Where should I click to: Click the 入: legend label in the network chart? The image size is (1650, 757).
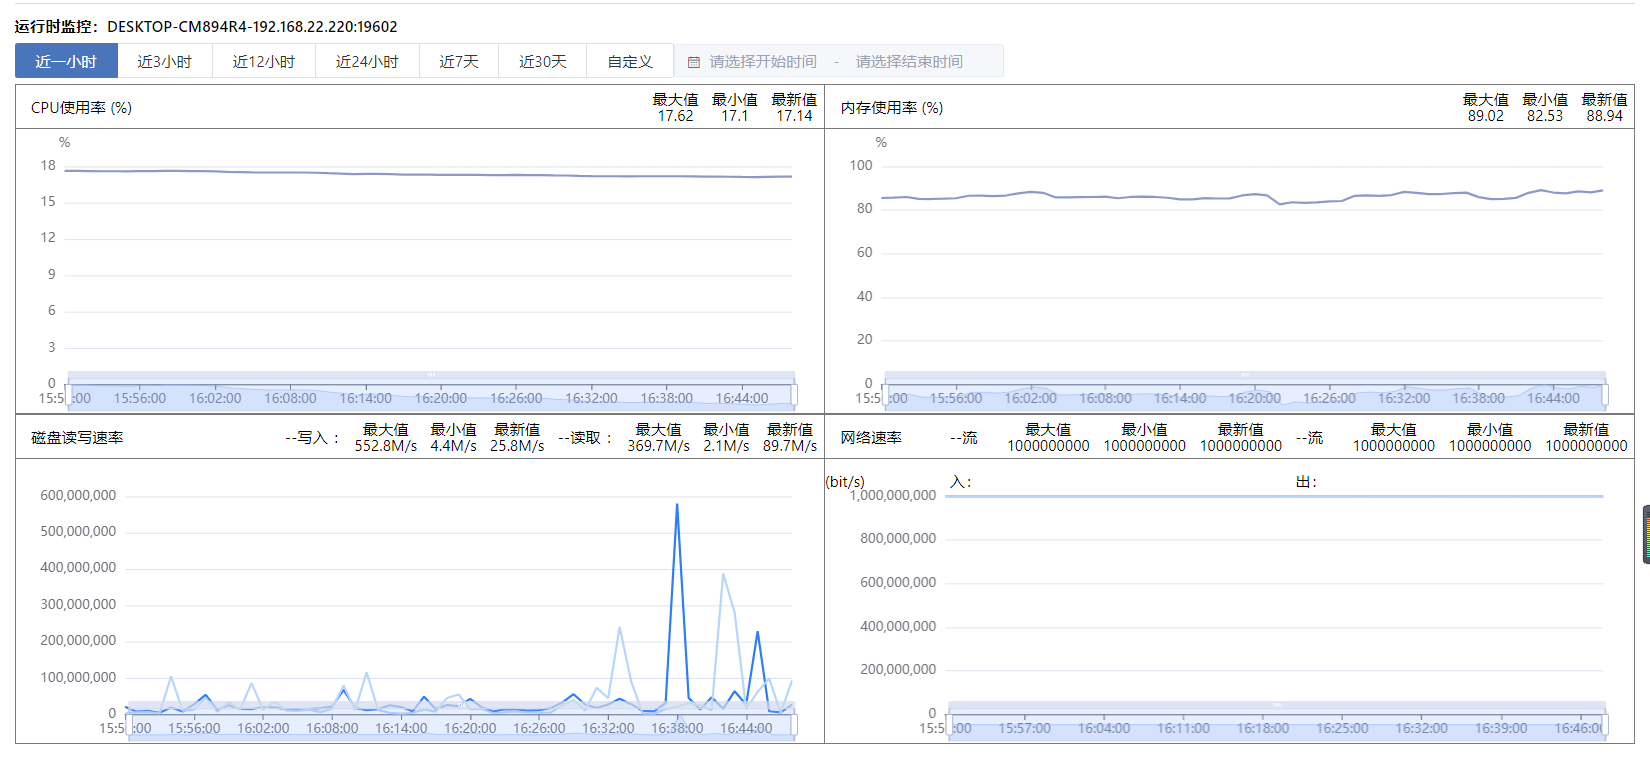[961, 482]
